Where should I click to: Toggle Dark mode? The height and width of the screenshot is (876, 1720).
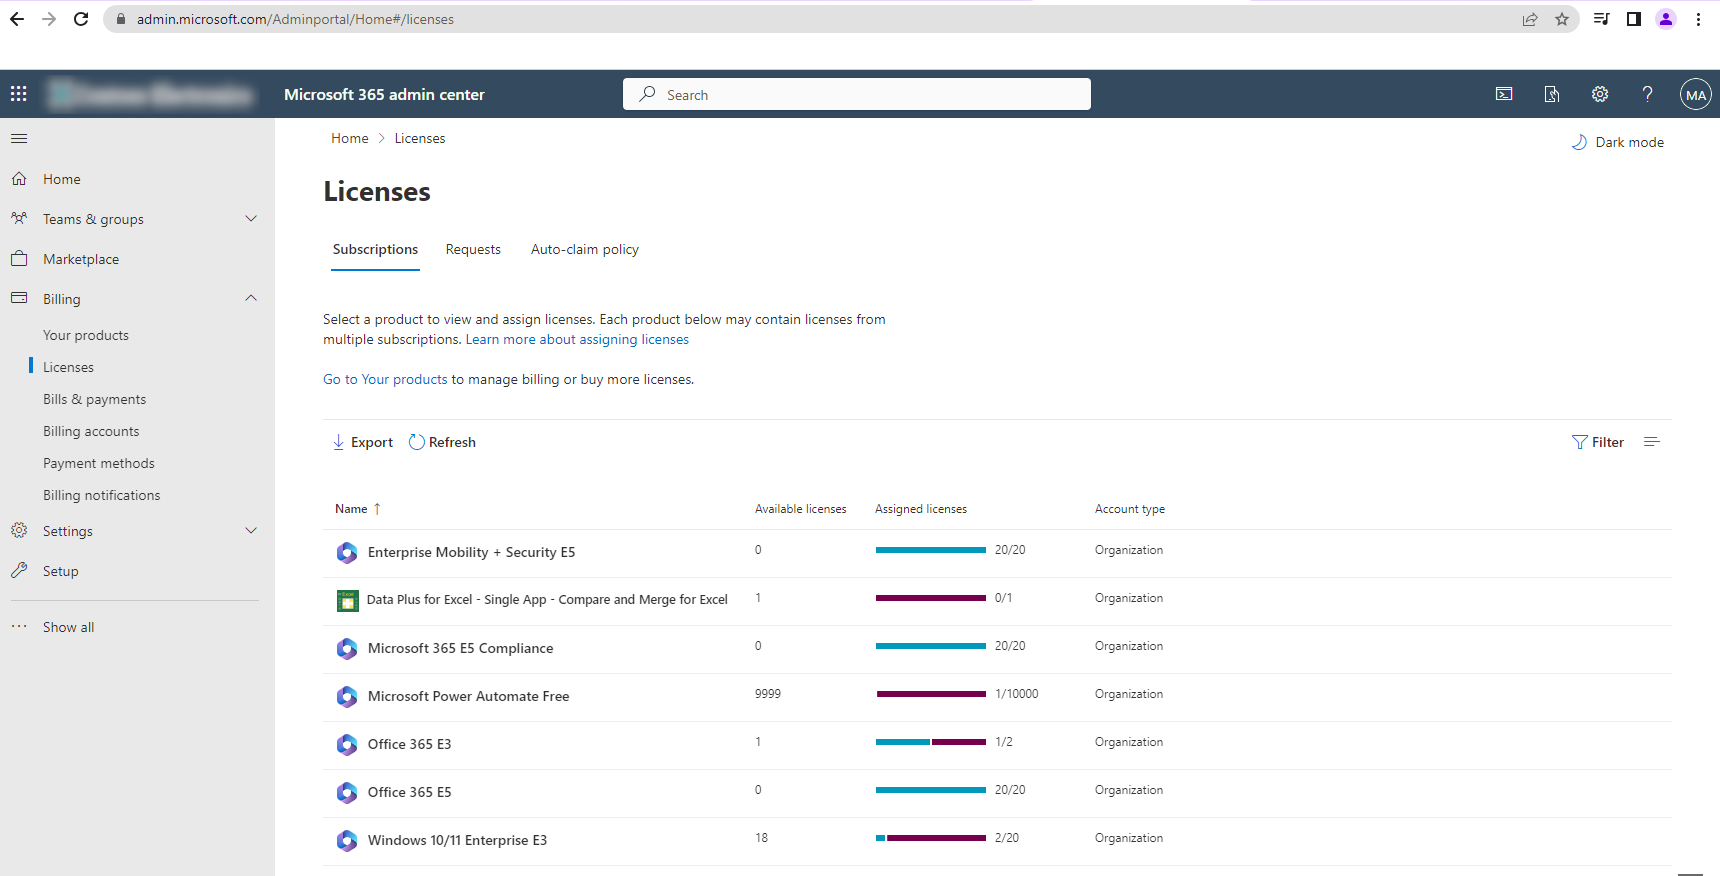pyautogui.click(x=1618, y=142)
